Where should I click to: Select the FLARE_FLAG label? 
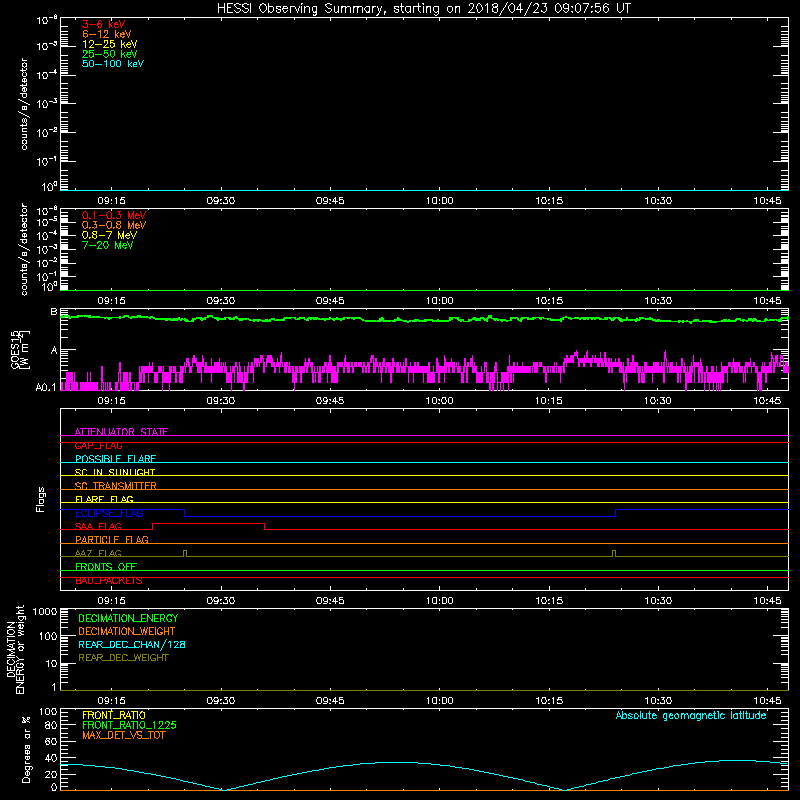pos(104,499)
